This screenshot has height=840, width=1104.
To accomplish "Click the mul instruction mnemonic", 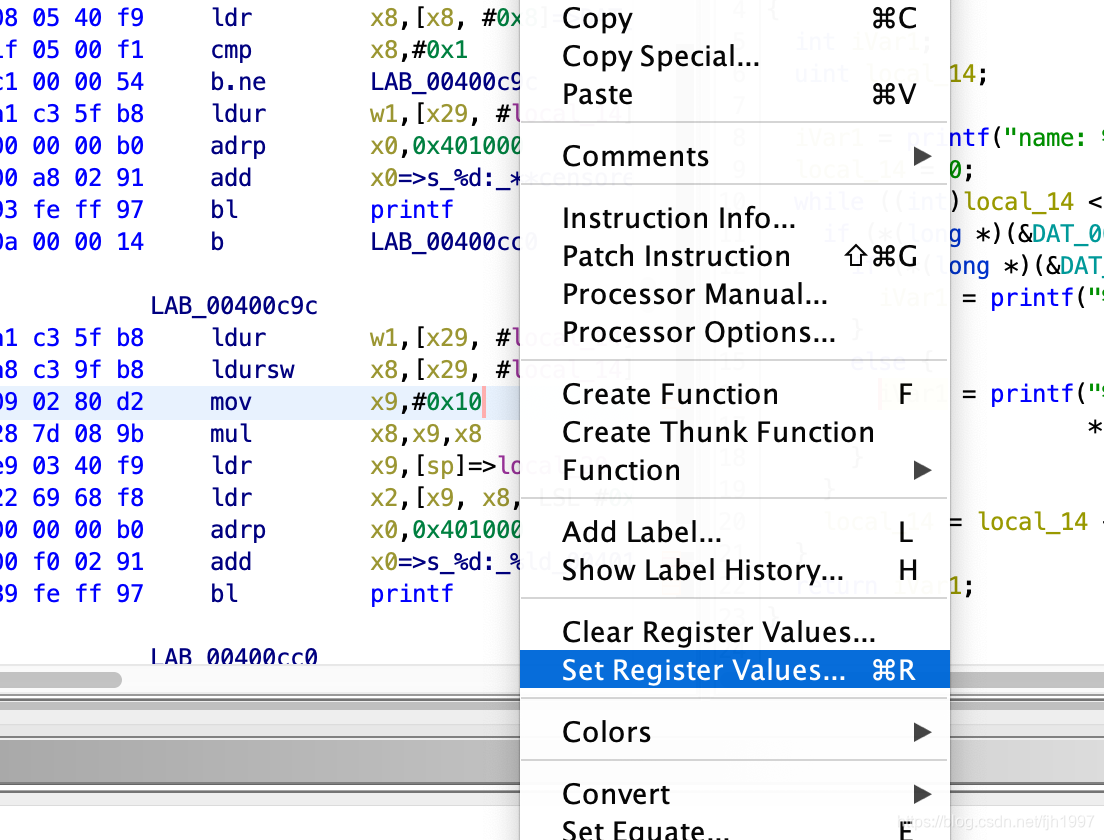I will coord(231,434).
